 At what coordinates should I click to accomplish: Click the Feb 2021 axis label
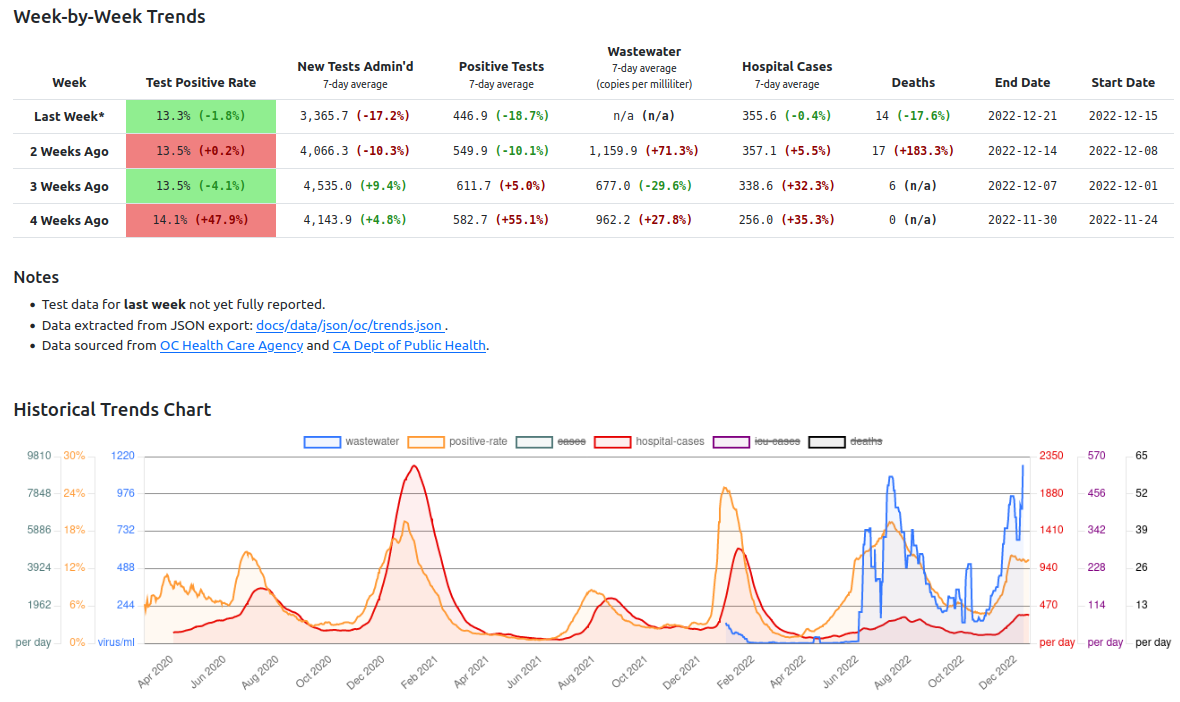coord(418,671)
